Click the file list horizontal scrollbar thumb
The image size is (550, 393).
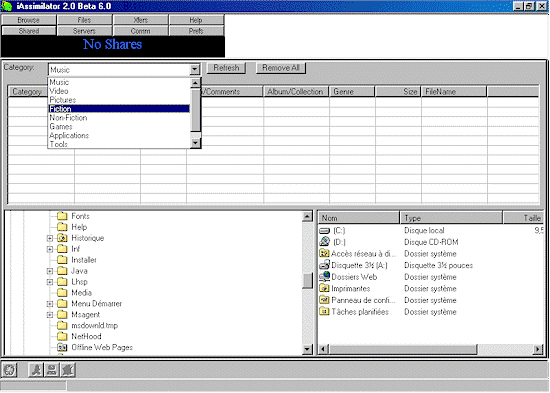click(x=403, y=349)
